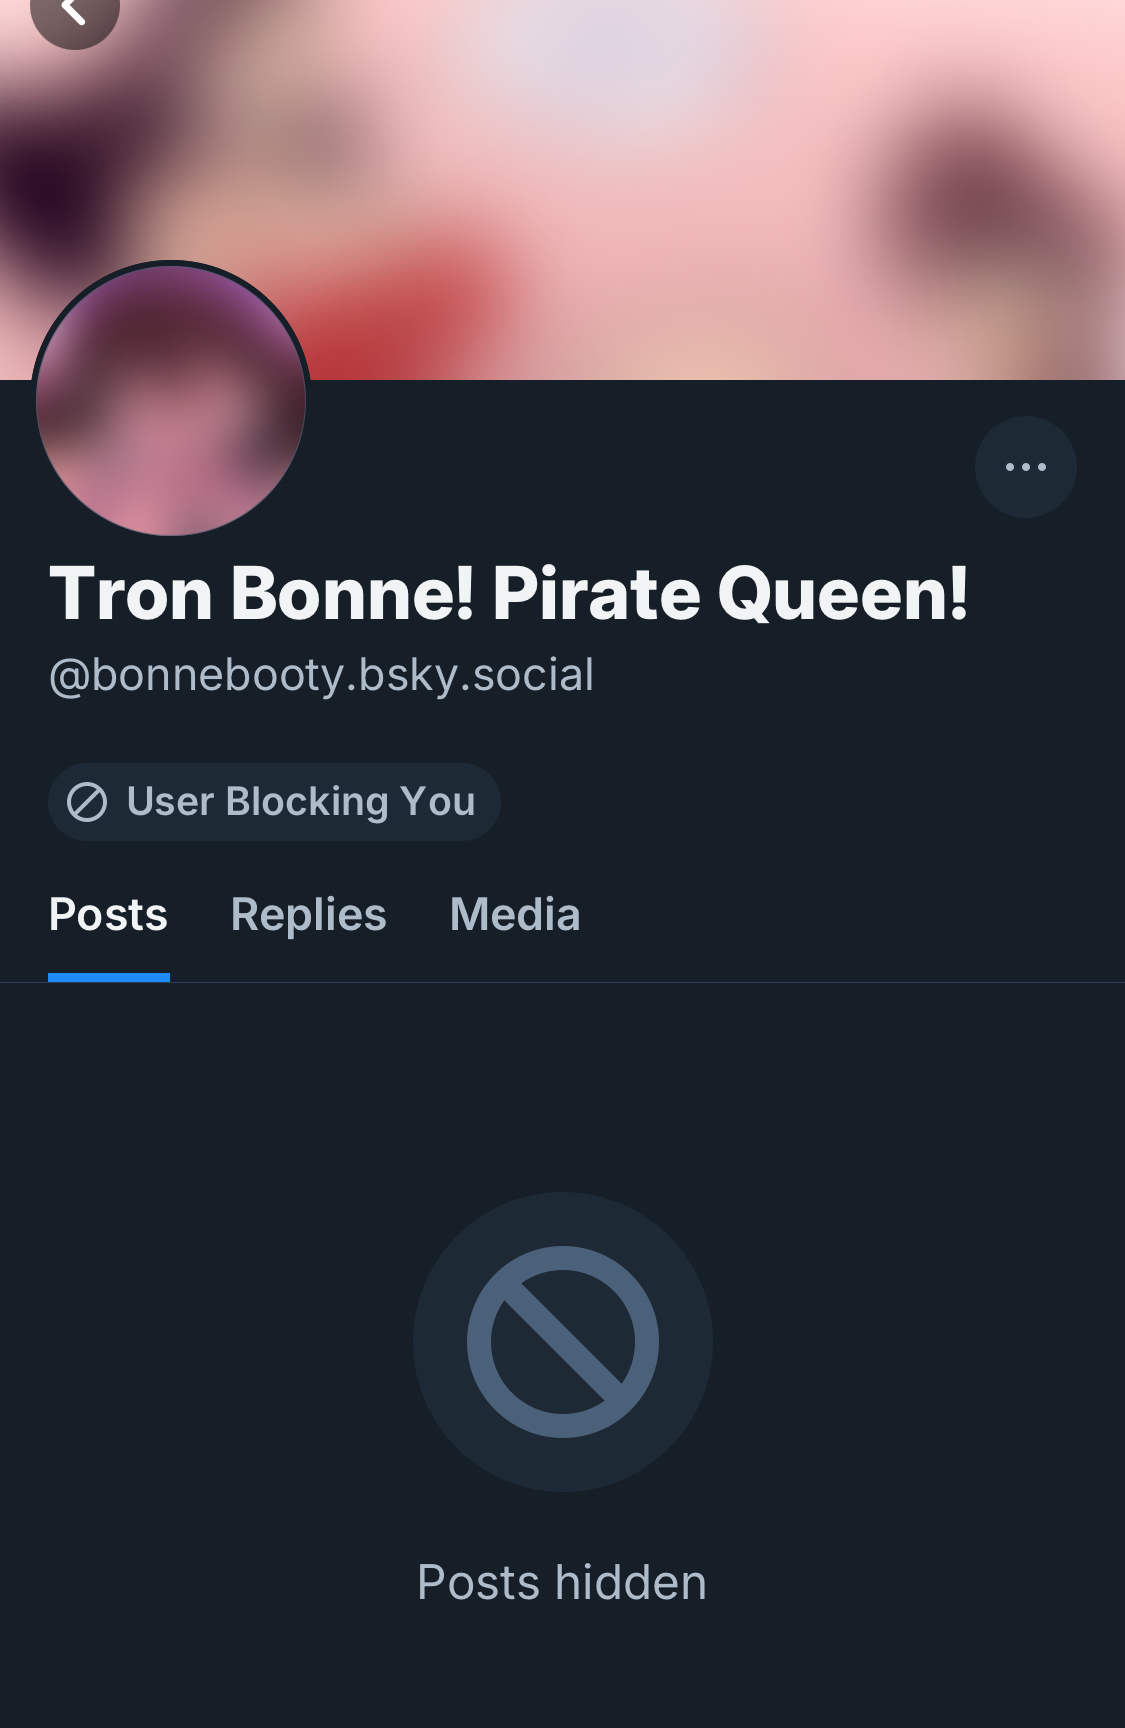Click the "Blocking You" label text
Viewport: 1125px width, 1728px height.
click(x=350, y=802)
